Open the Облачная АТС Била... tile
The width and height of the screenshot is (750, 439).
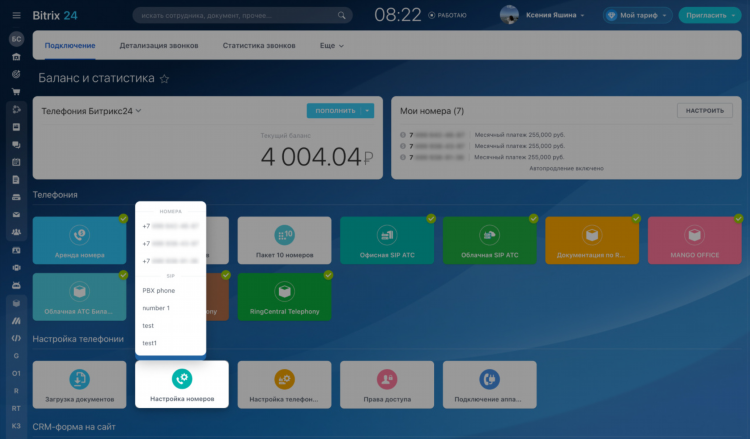point(79,296)
